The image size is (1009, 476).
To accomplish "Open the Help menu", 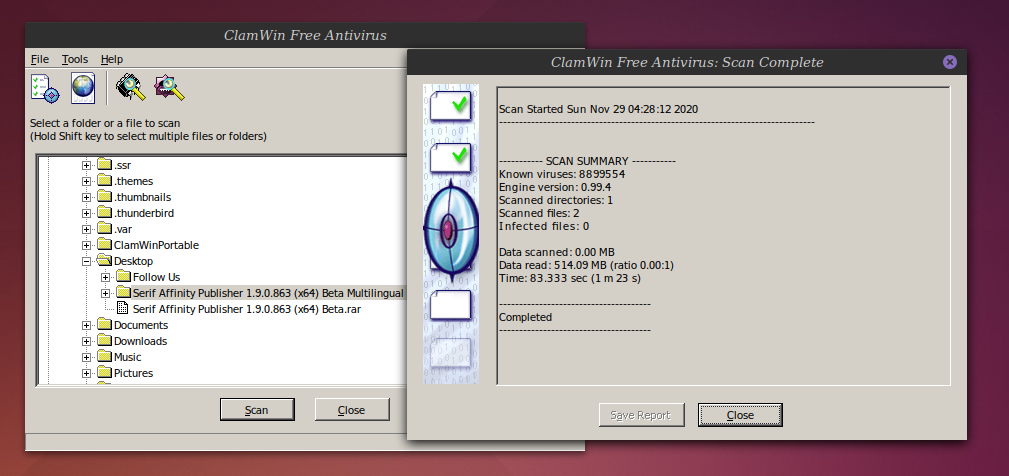I will pyautogui.click(x=111, y=59).
